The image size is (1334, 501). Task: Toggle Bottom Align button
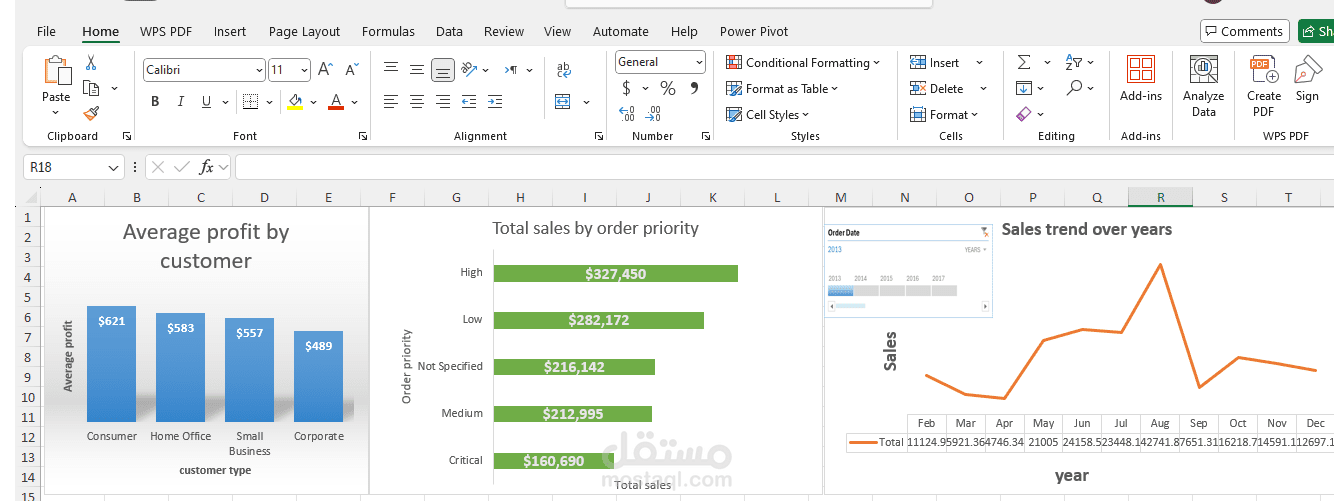(443, 70)
